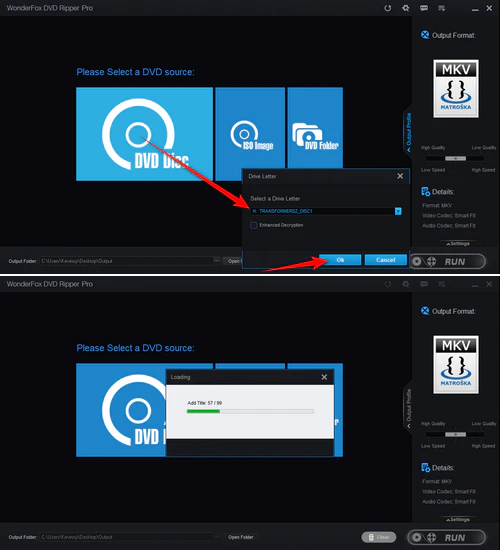Click the DVD Disc source tile in top window

click(x=144, y=134)
